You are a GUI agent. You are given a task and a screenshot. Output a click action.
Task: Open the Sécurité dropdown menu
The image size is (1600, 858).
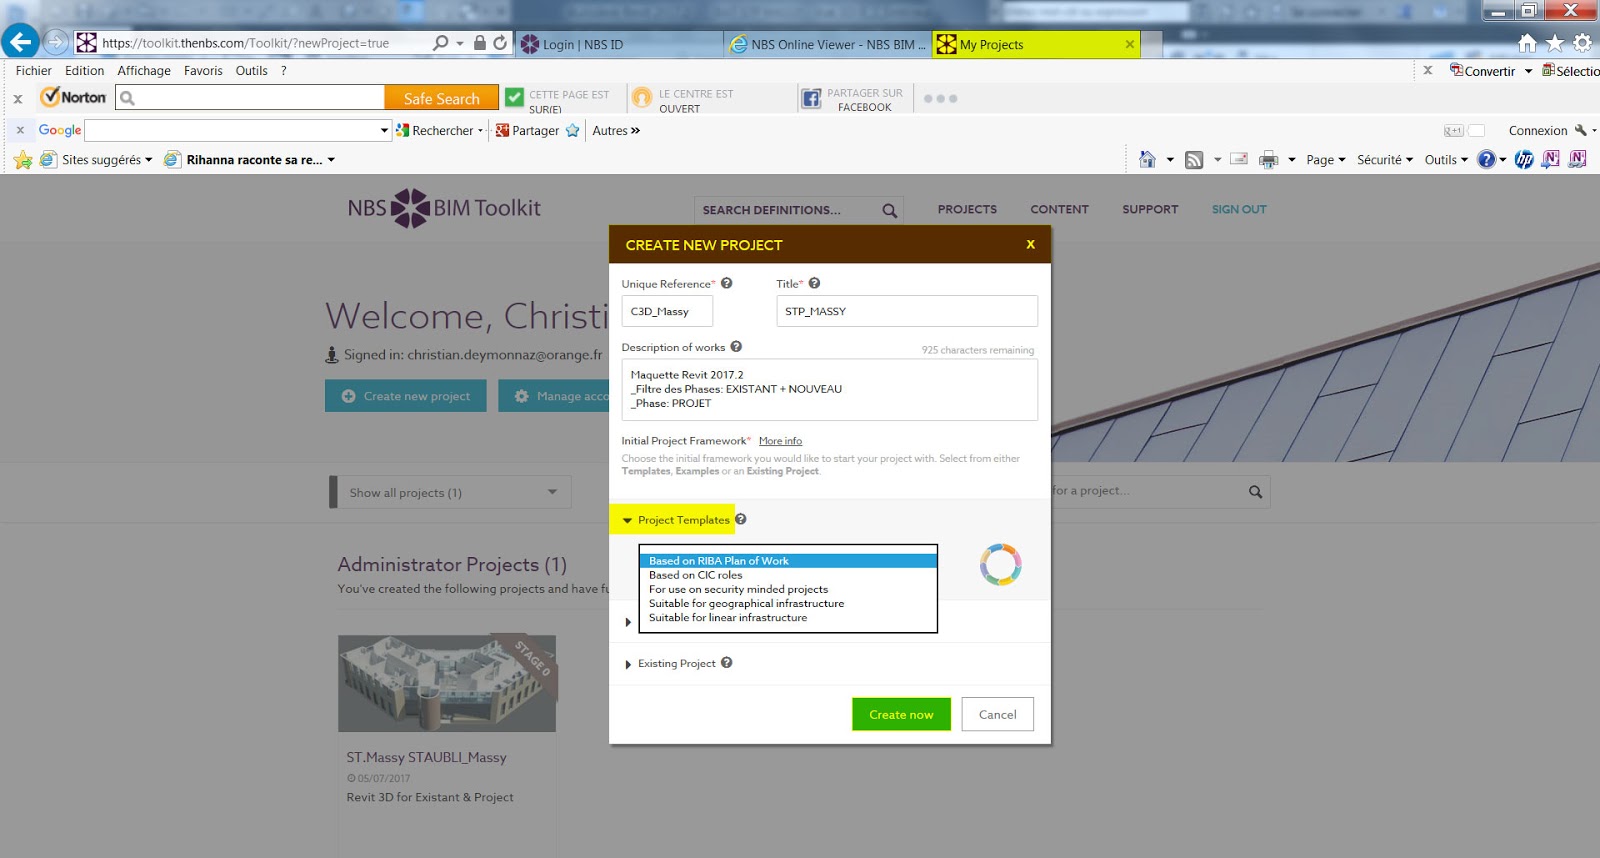click(x=1385, y=160)
